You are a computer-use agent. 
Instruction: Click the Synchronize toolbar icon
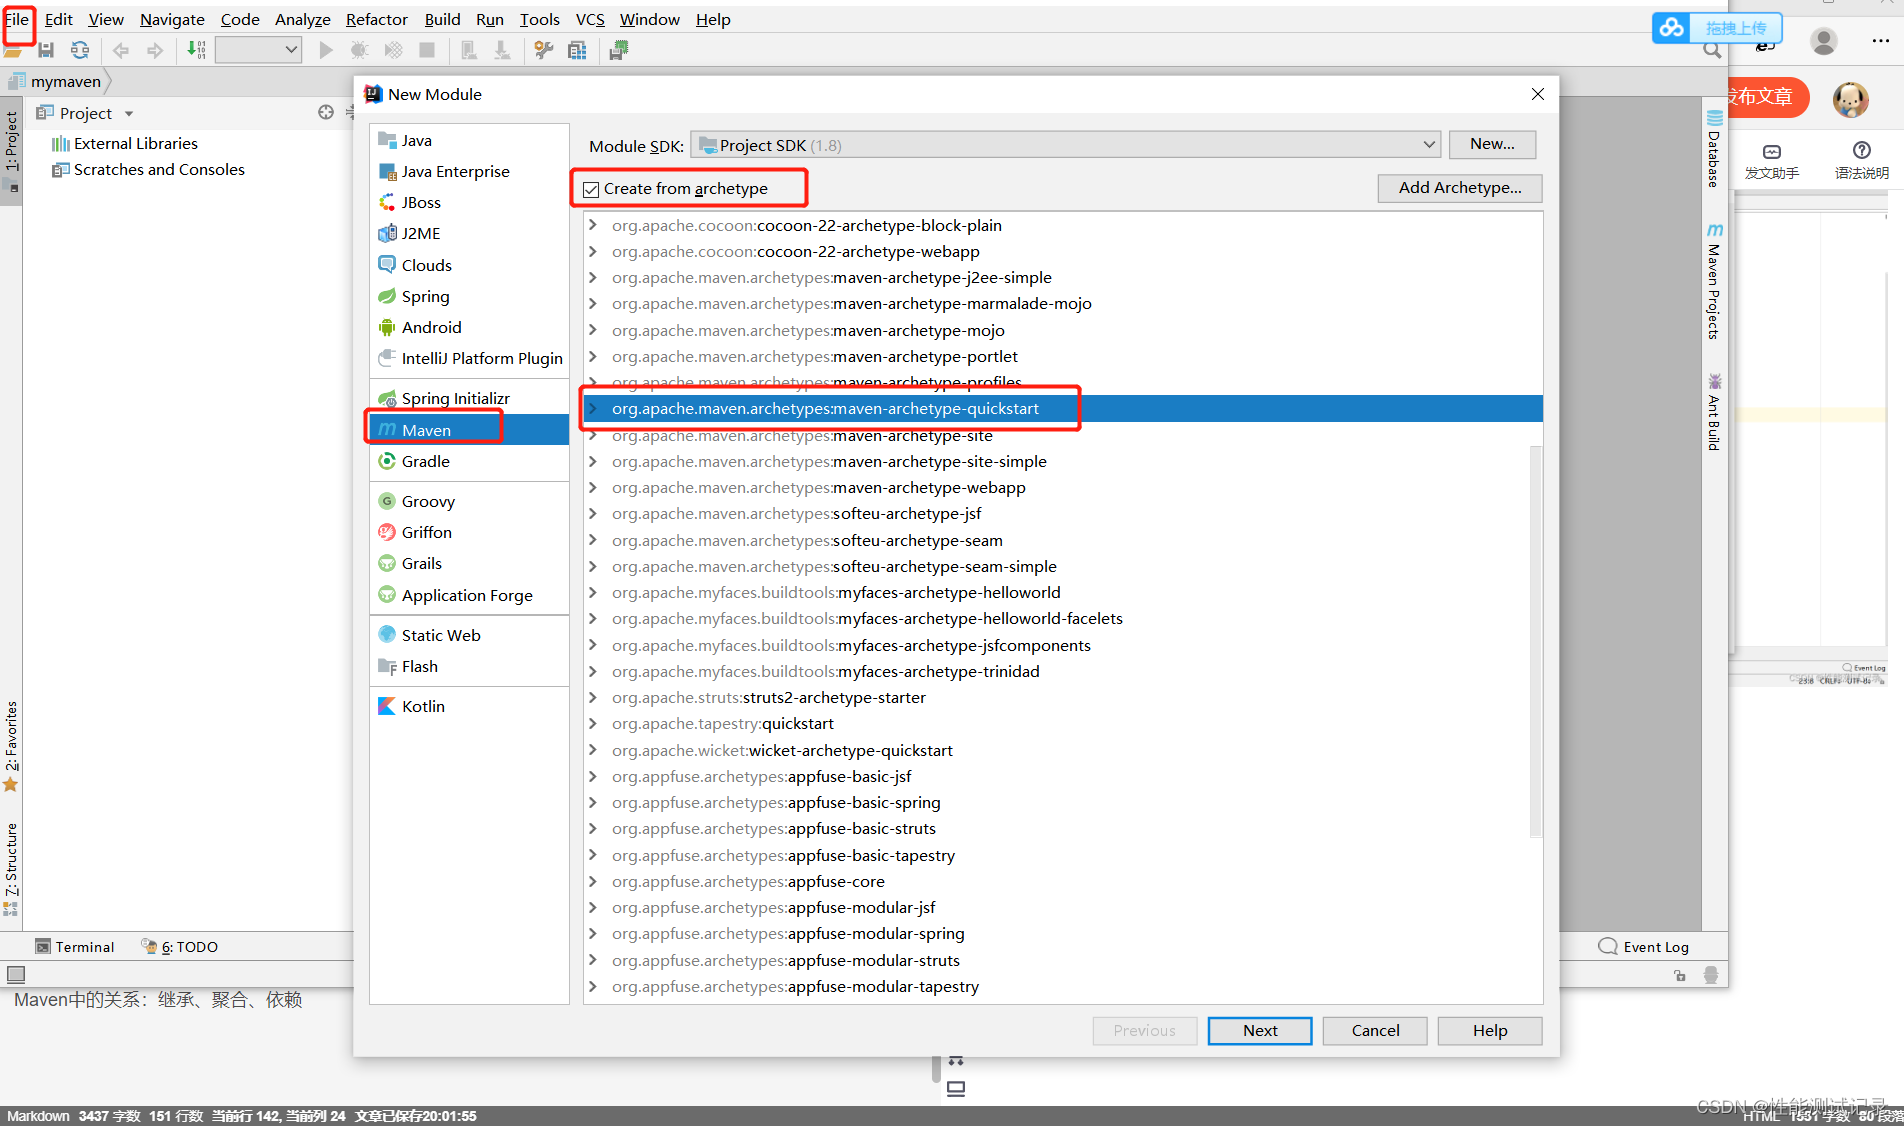(x=80, y=50)
